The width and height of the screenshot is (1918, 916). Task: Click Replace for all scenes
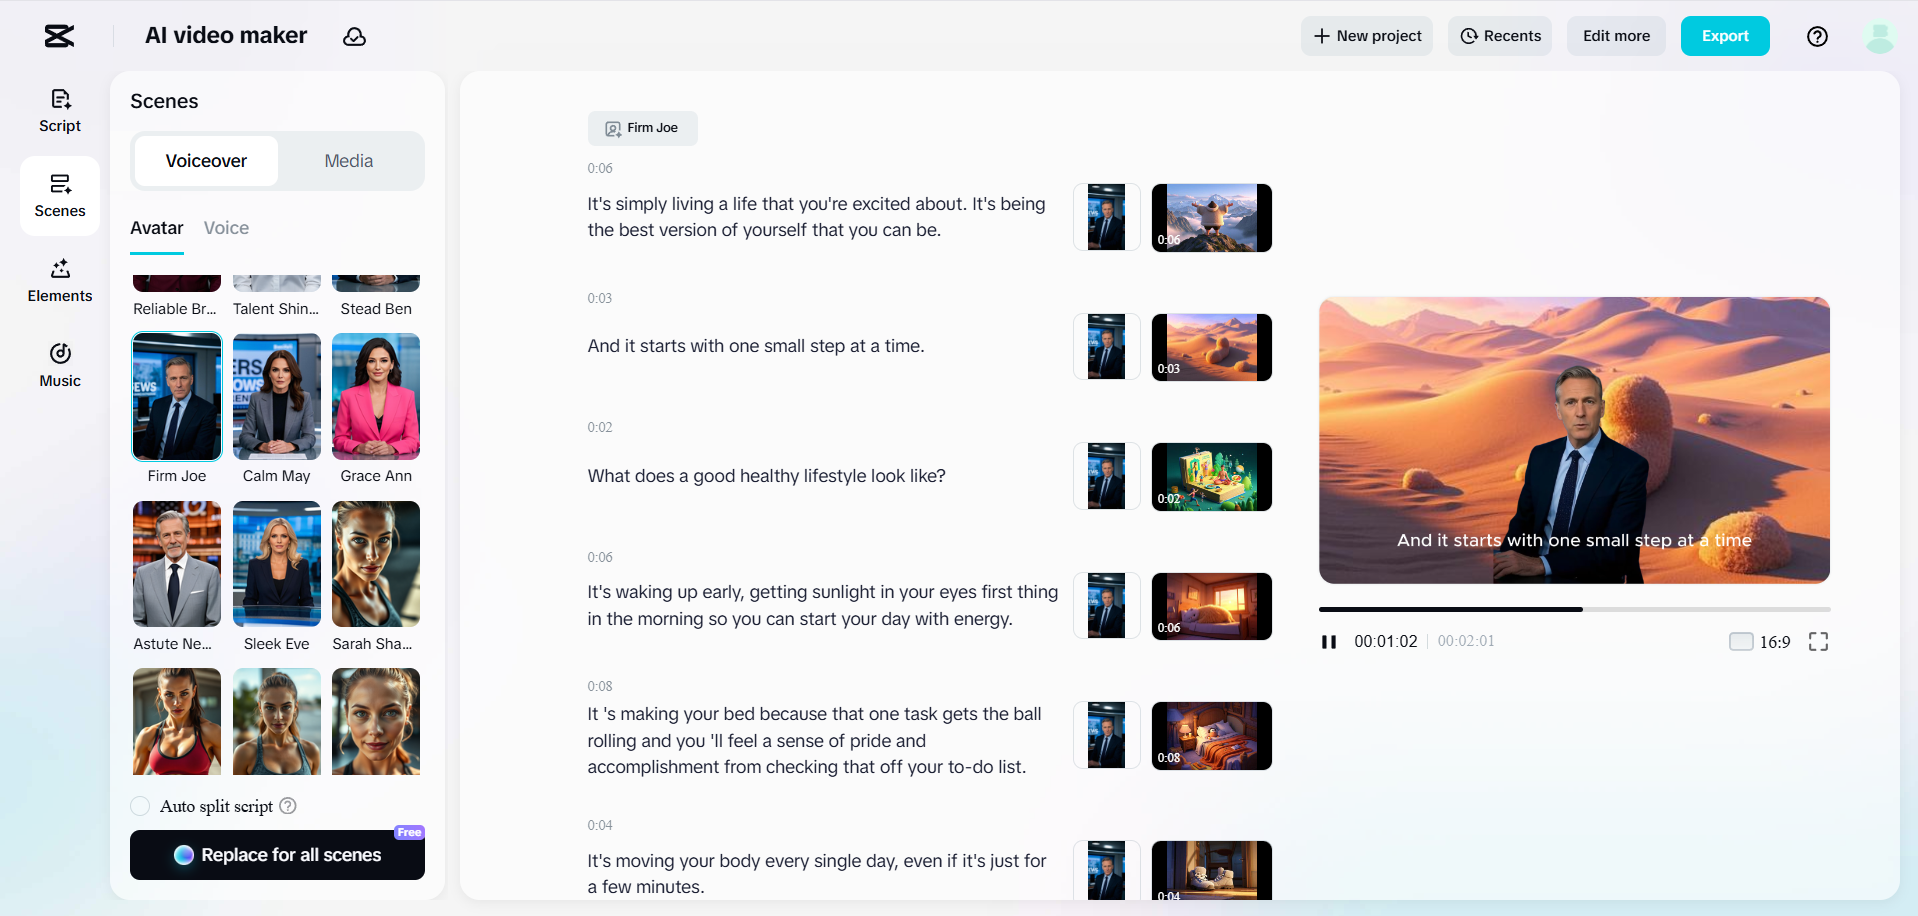coord(277,855)
